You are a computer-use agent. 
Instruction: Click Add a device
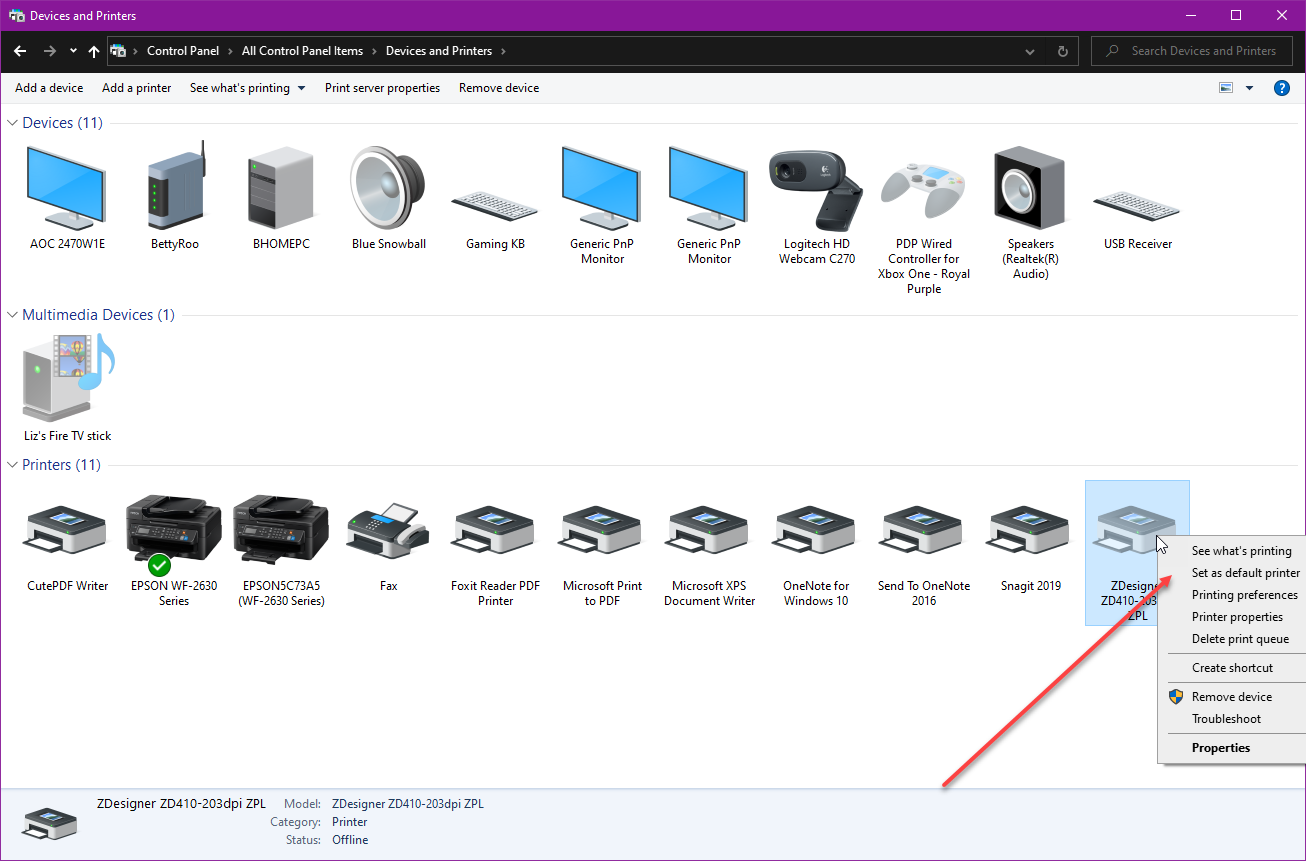coord(49,88)
